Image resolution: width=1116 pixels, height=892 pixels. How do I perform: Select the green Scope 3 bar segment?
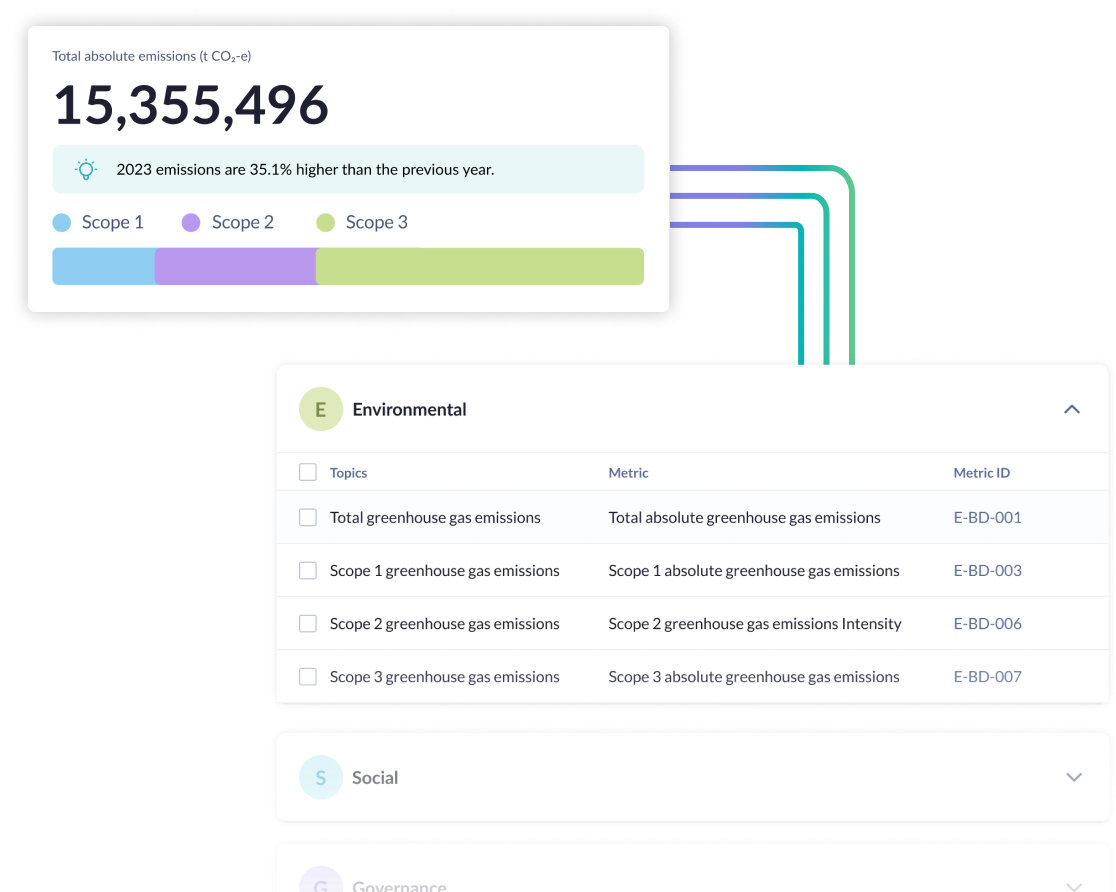tap(480, 266)
